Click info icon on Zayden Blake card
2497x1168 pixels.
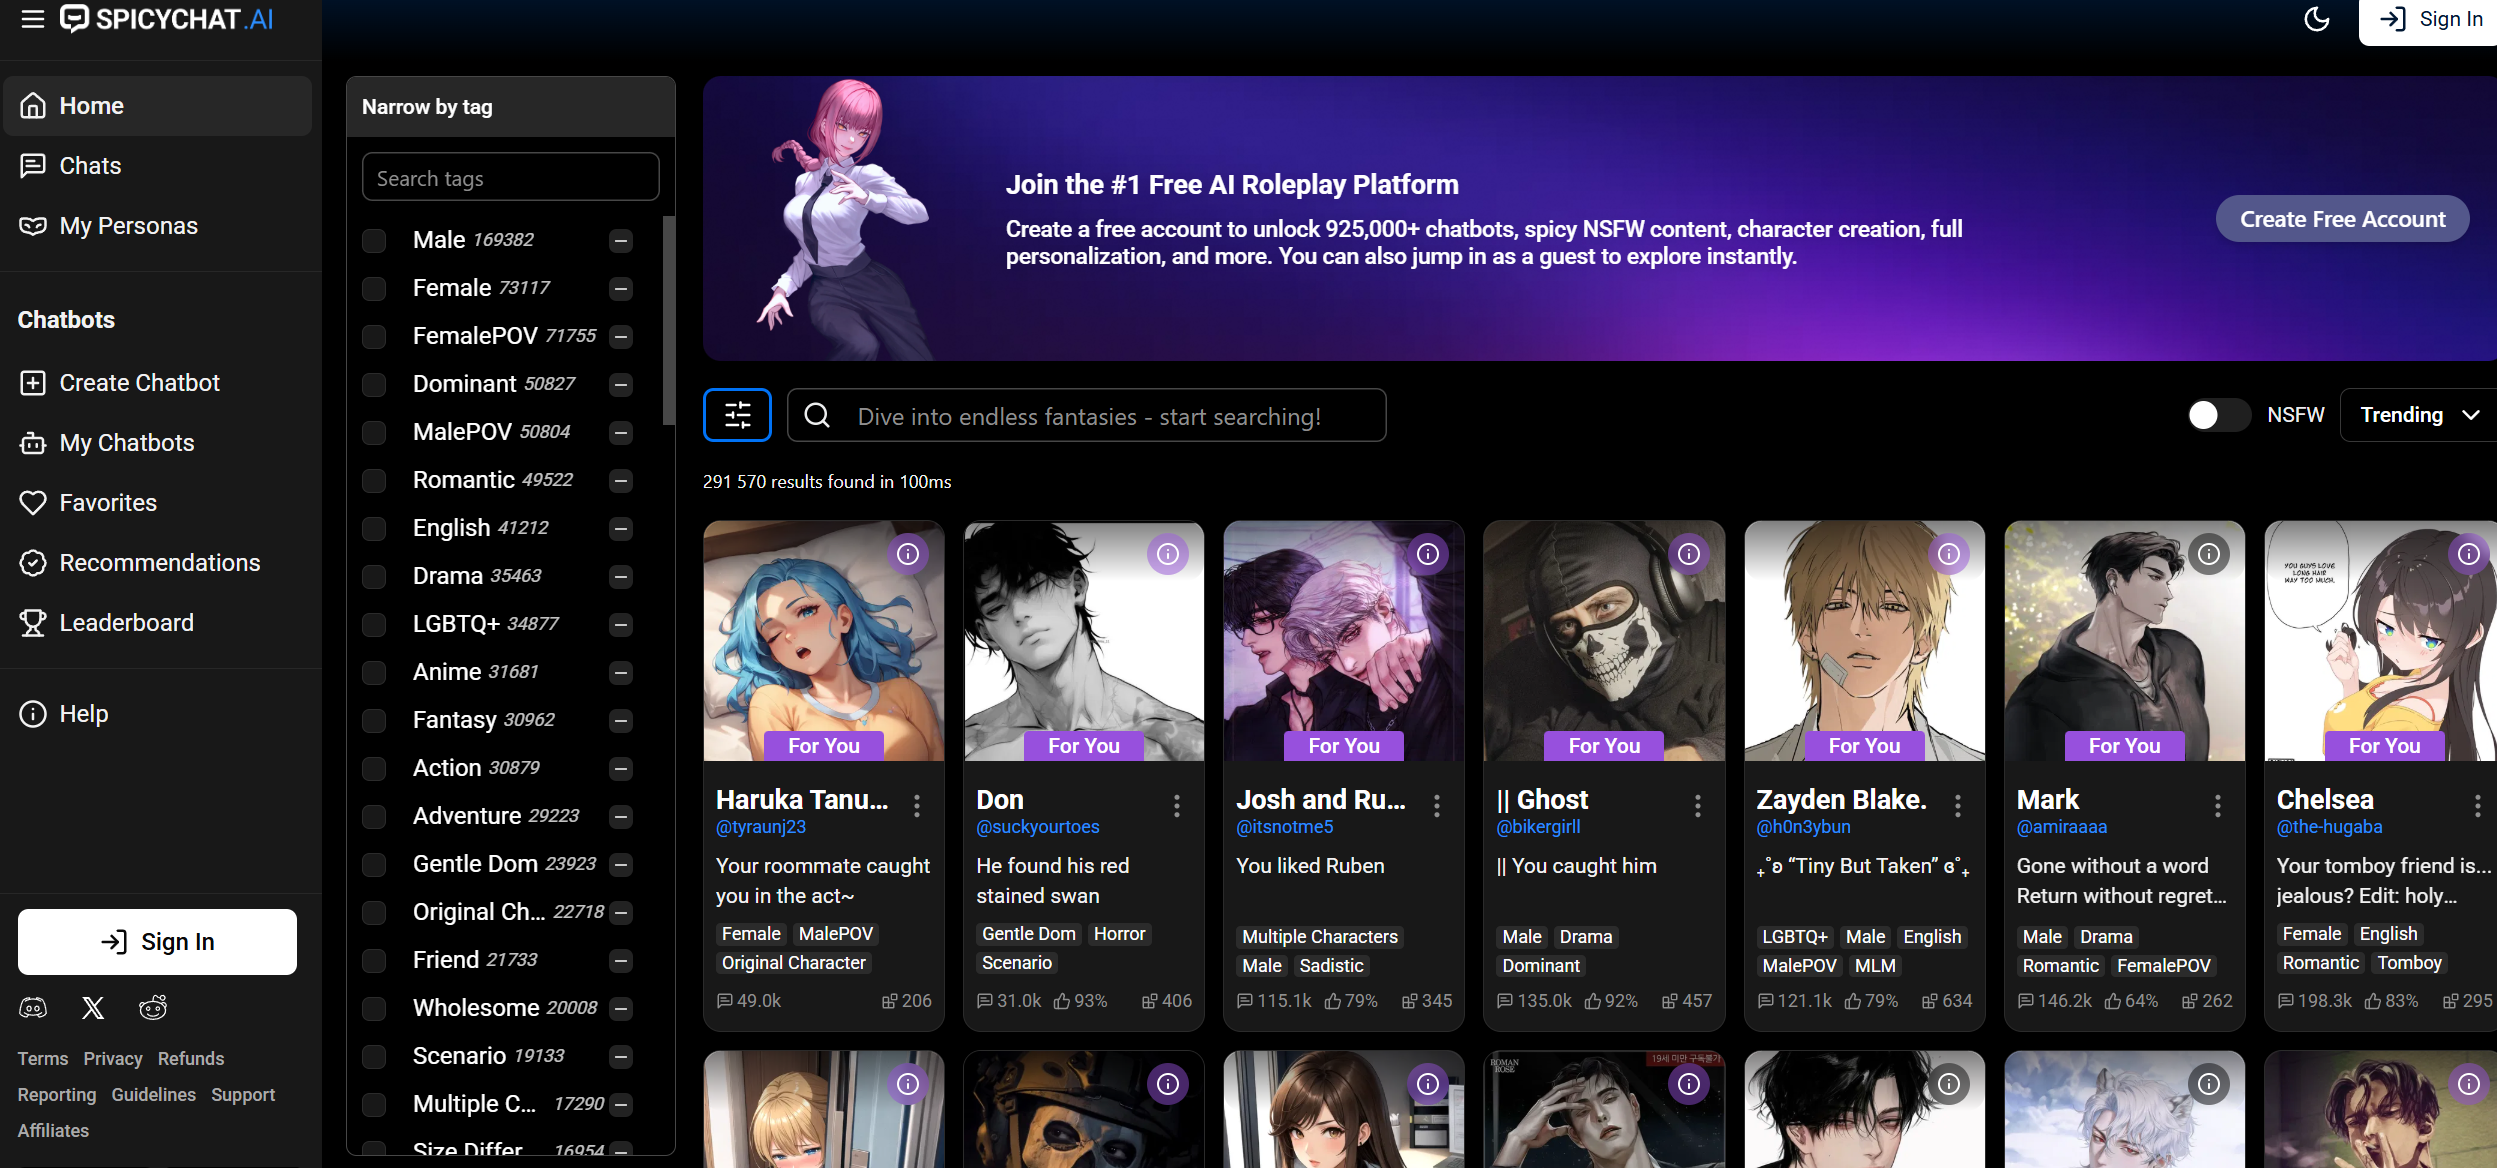click(1949, 554)
